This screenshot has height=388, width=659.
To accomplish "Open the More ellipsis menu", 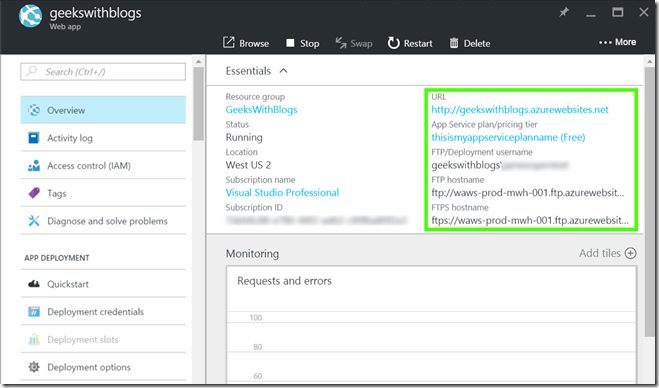I will pos(617,42).
